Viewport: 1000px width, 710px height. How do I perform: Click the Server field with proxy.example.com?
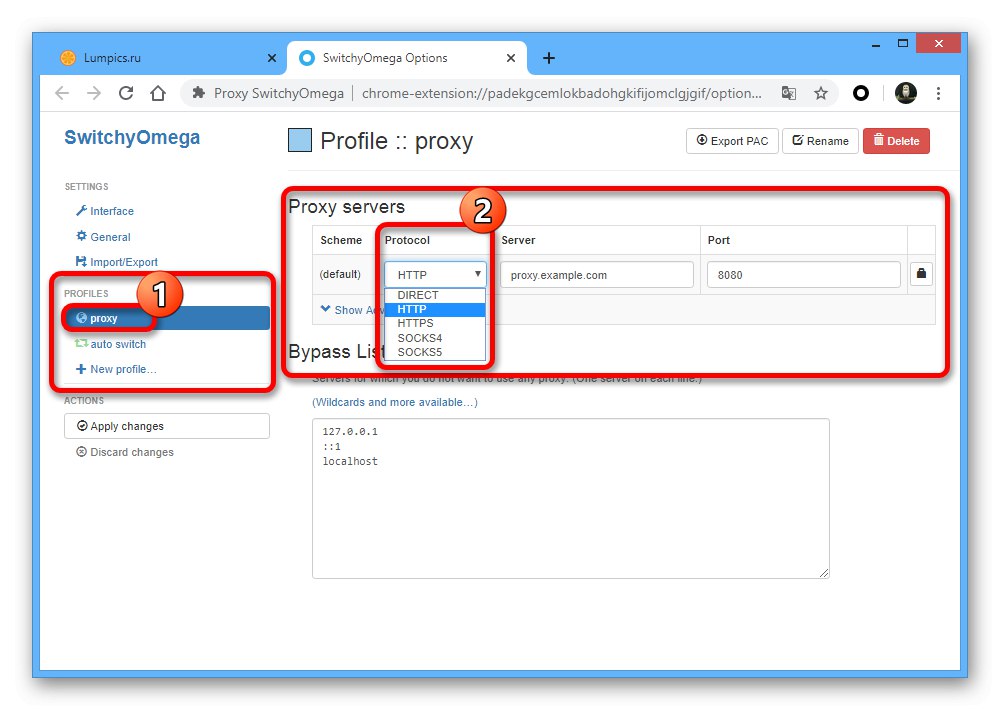[597, 275]
